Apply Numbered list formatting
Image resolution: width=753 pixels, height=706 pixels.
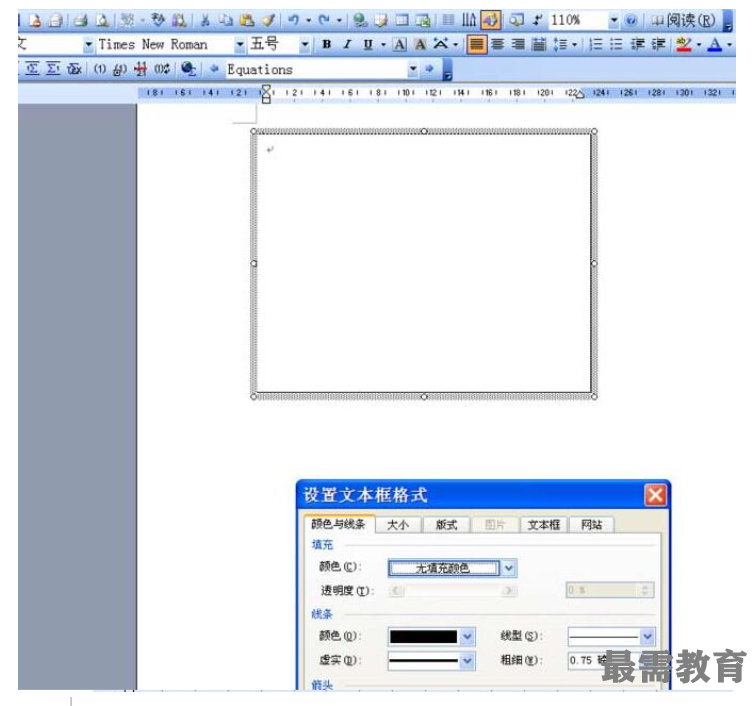596,45
